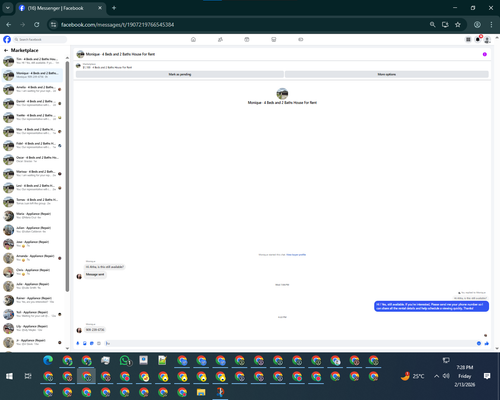The width and height of the screenshot is (500, 400).
Task: Click the zoom magnifier icon in address bar
Action: pos(433,25)
